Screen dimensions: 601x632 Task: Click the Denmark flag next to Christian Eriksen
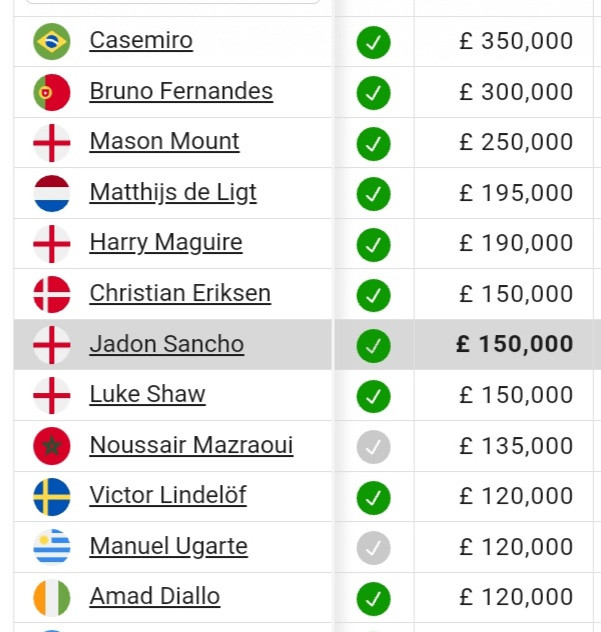[52, 294]
